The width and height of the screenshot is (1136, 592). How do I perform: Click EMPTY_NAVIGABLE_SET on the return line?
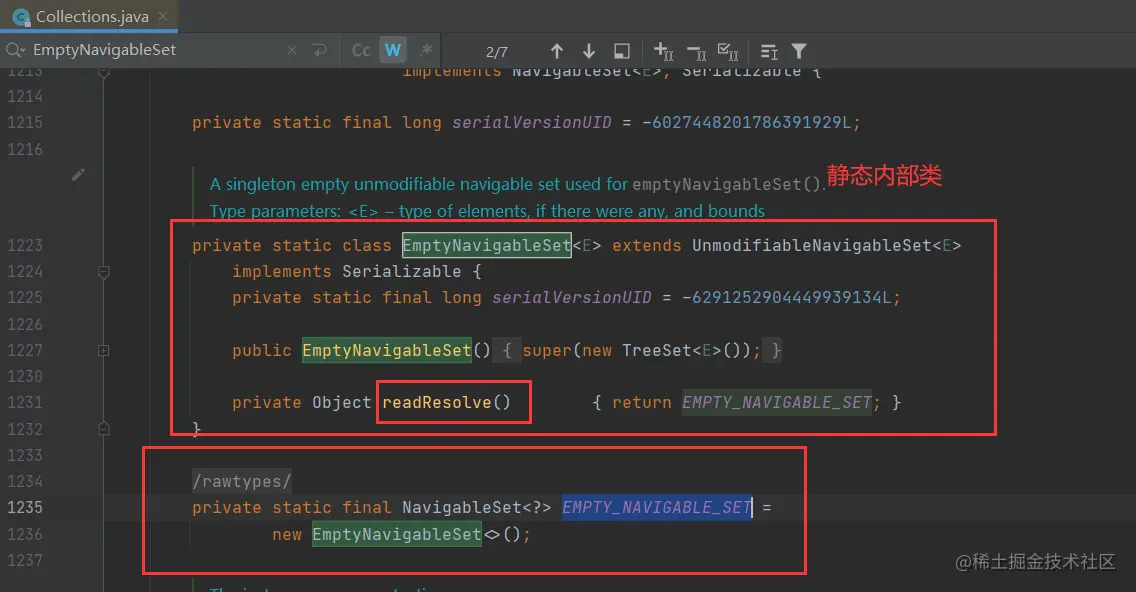pyautogui.click(x=777, y=402)
